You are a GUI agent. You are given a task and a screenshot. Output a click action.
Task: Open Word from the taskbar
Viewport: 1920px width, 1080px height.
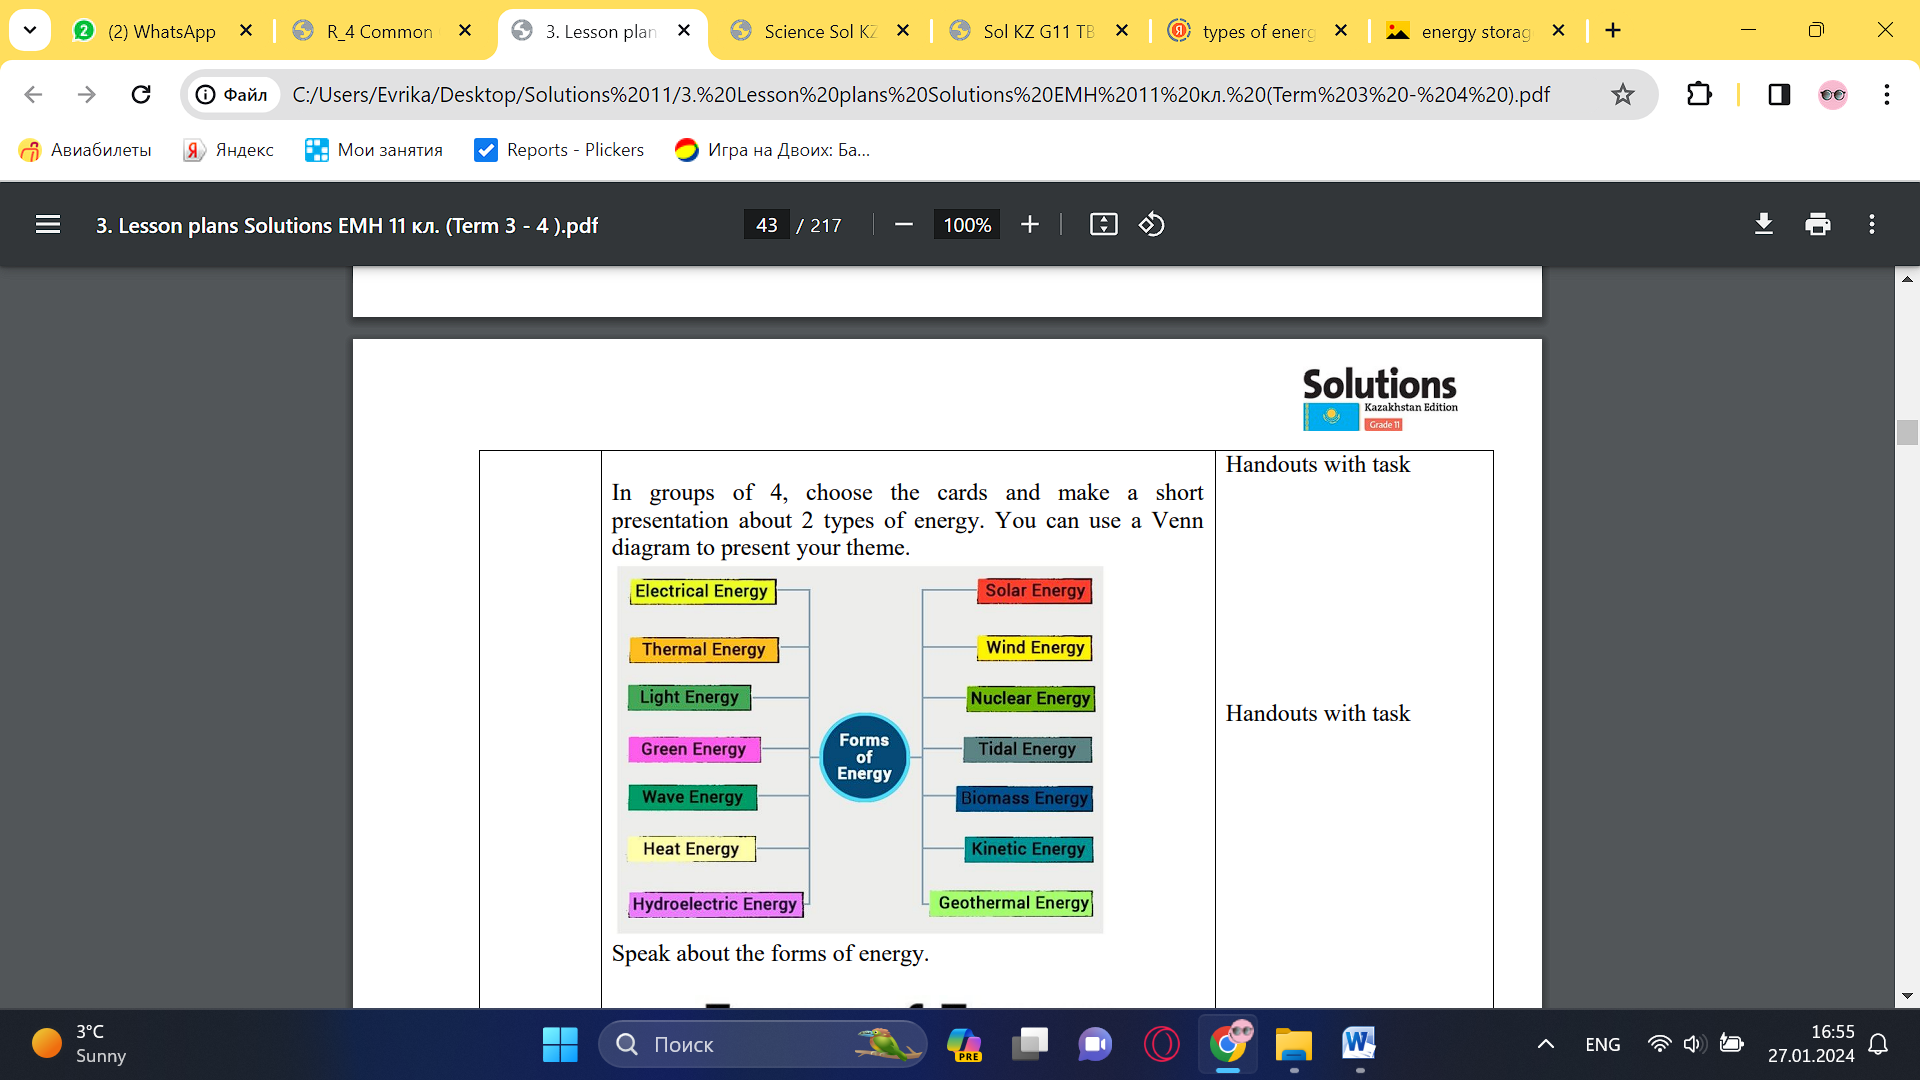1358,1044
